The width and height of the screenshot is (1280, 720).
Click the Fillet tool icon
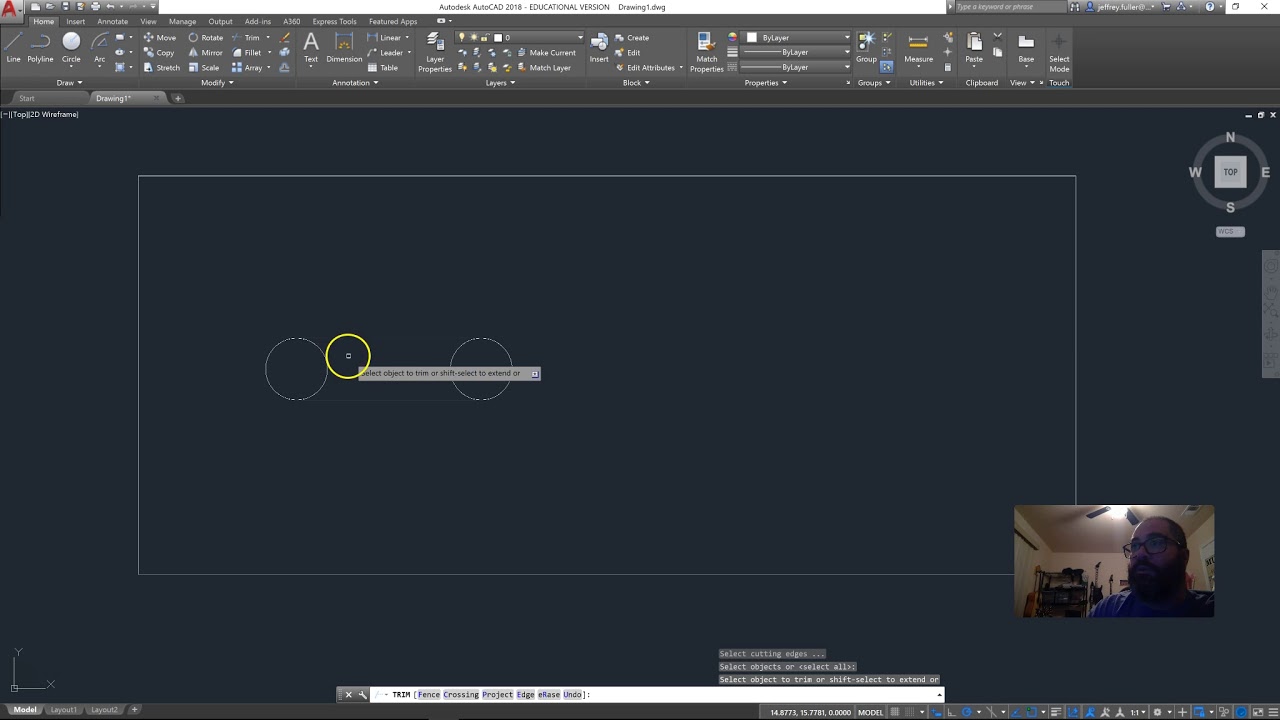coord(237,53)
